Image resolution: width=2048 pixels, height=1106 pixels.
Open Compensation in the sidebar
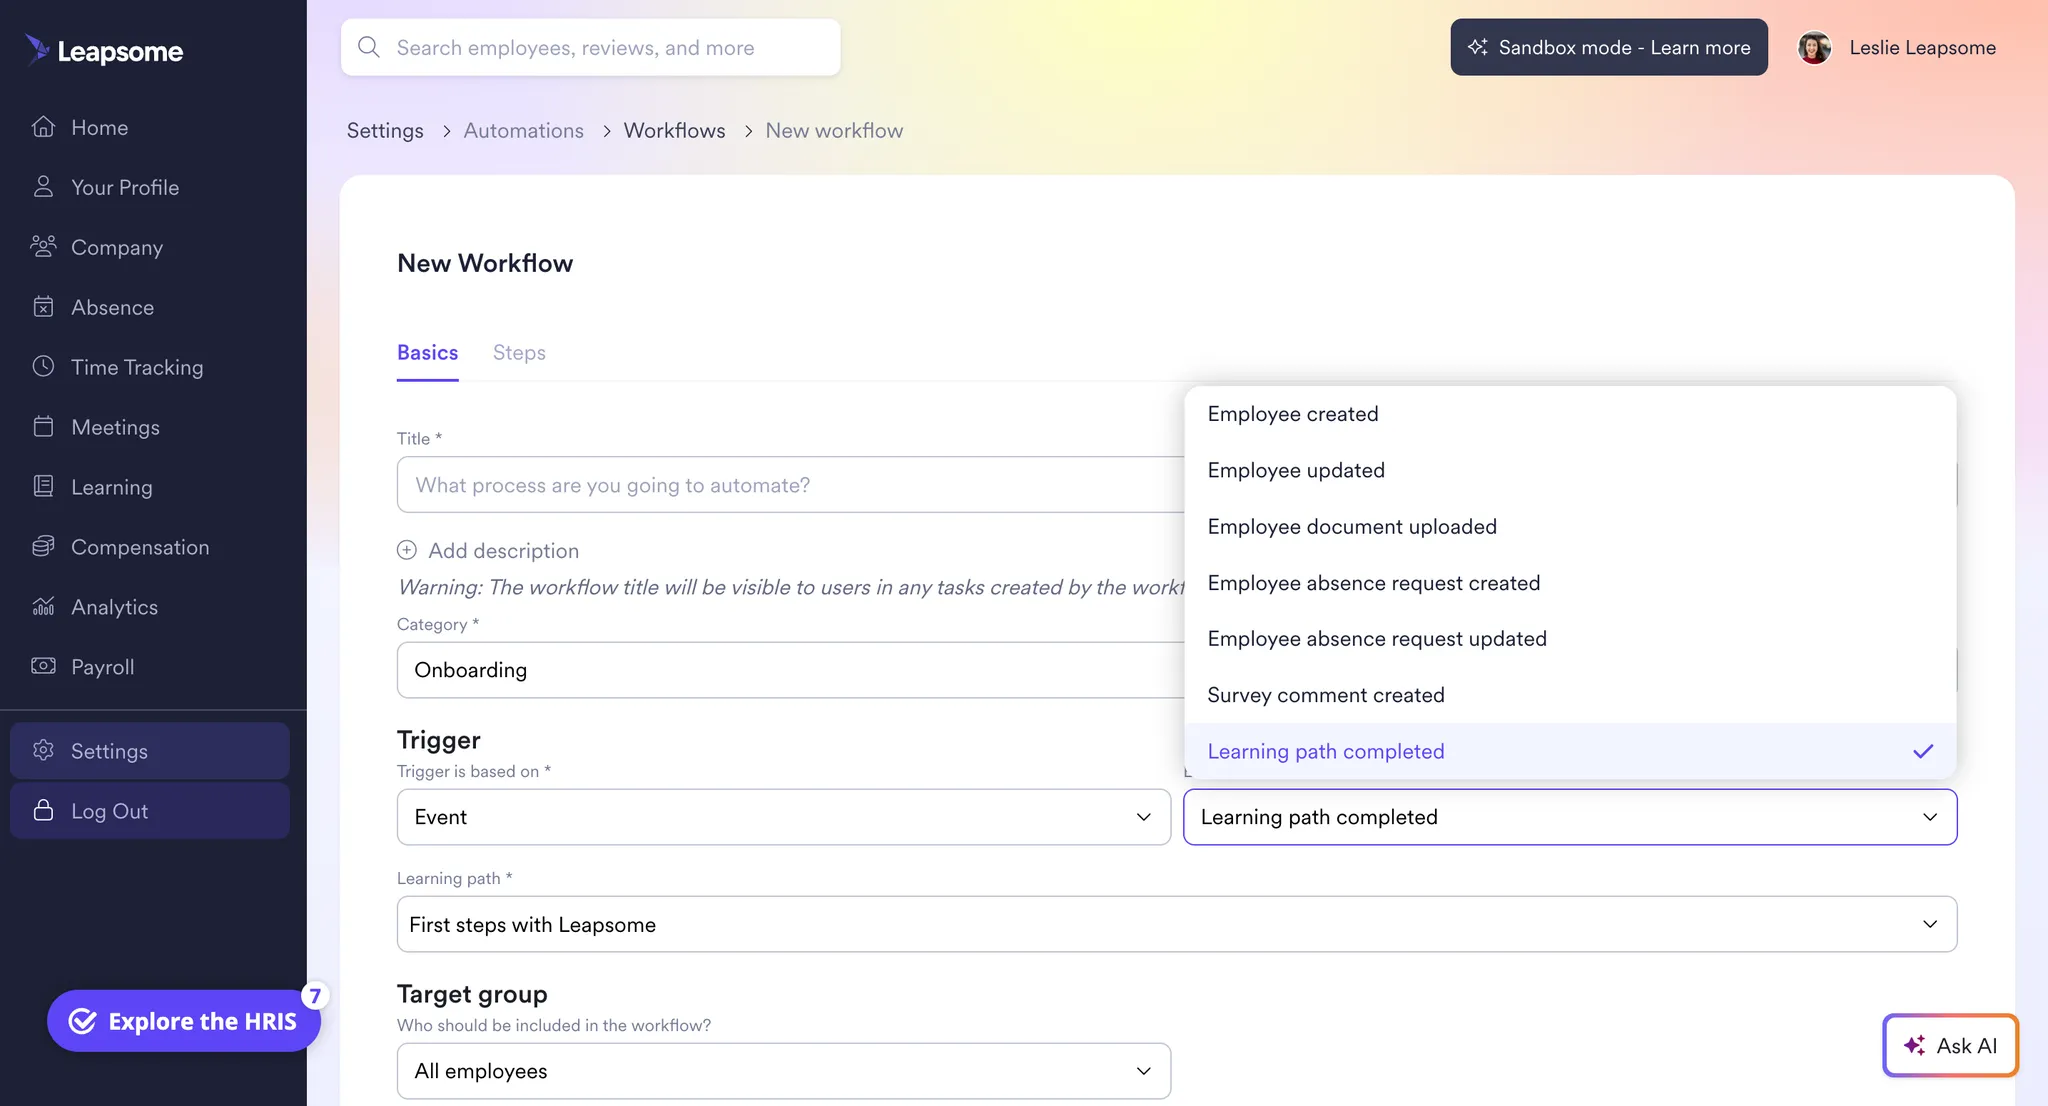point(140,547)
